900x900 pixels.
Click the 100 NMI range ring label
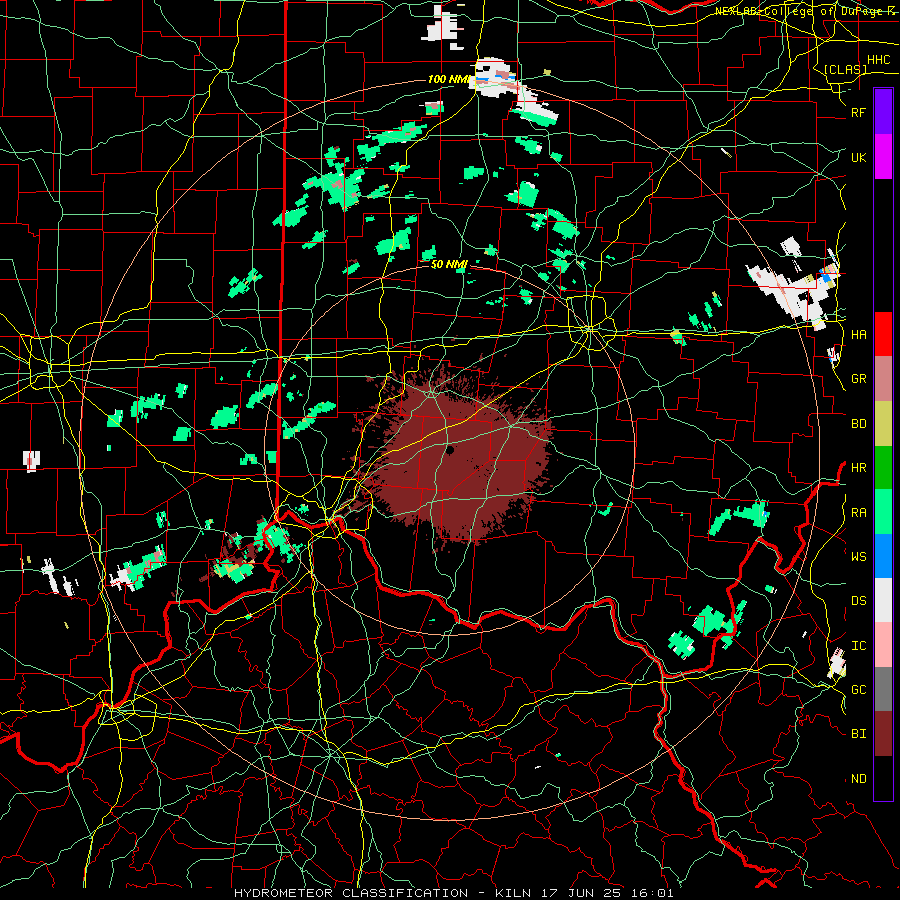tap(448, 79)
